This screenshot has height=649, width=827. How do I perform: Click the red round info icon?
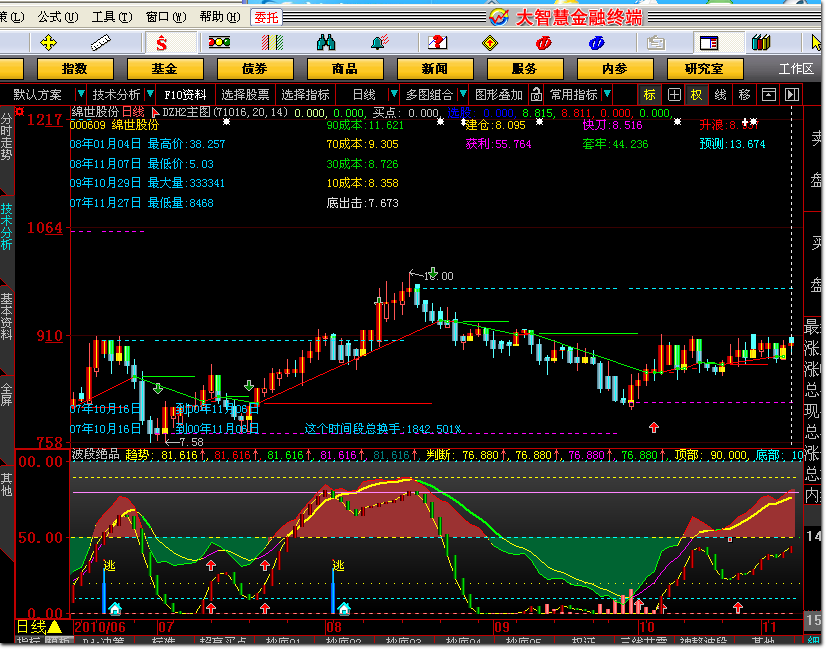point(543,43)
